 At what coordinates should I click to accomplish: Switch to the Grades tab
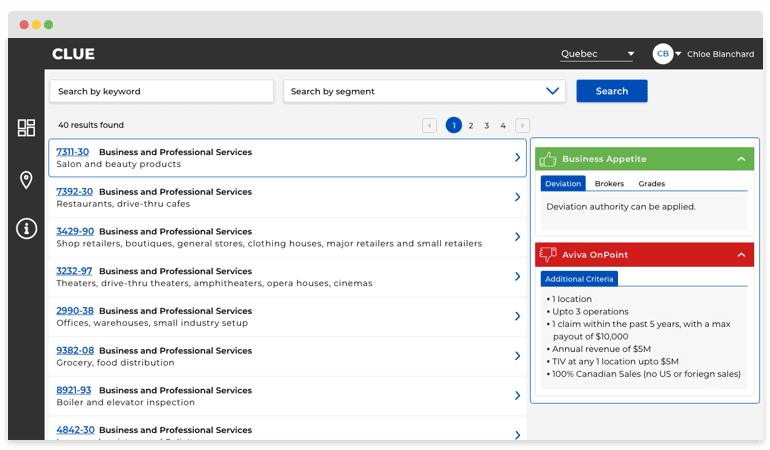(651, 184)
